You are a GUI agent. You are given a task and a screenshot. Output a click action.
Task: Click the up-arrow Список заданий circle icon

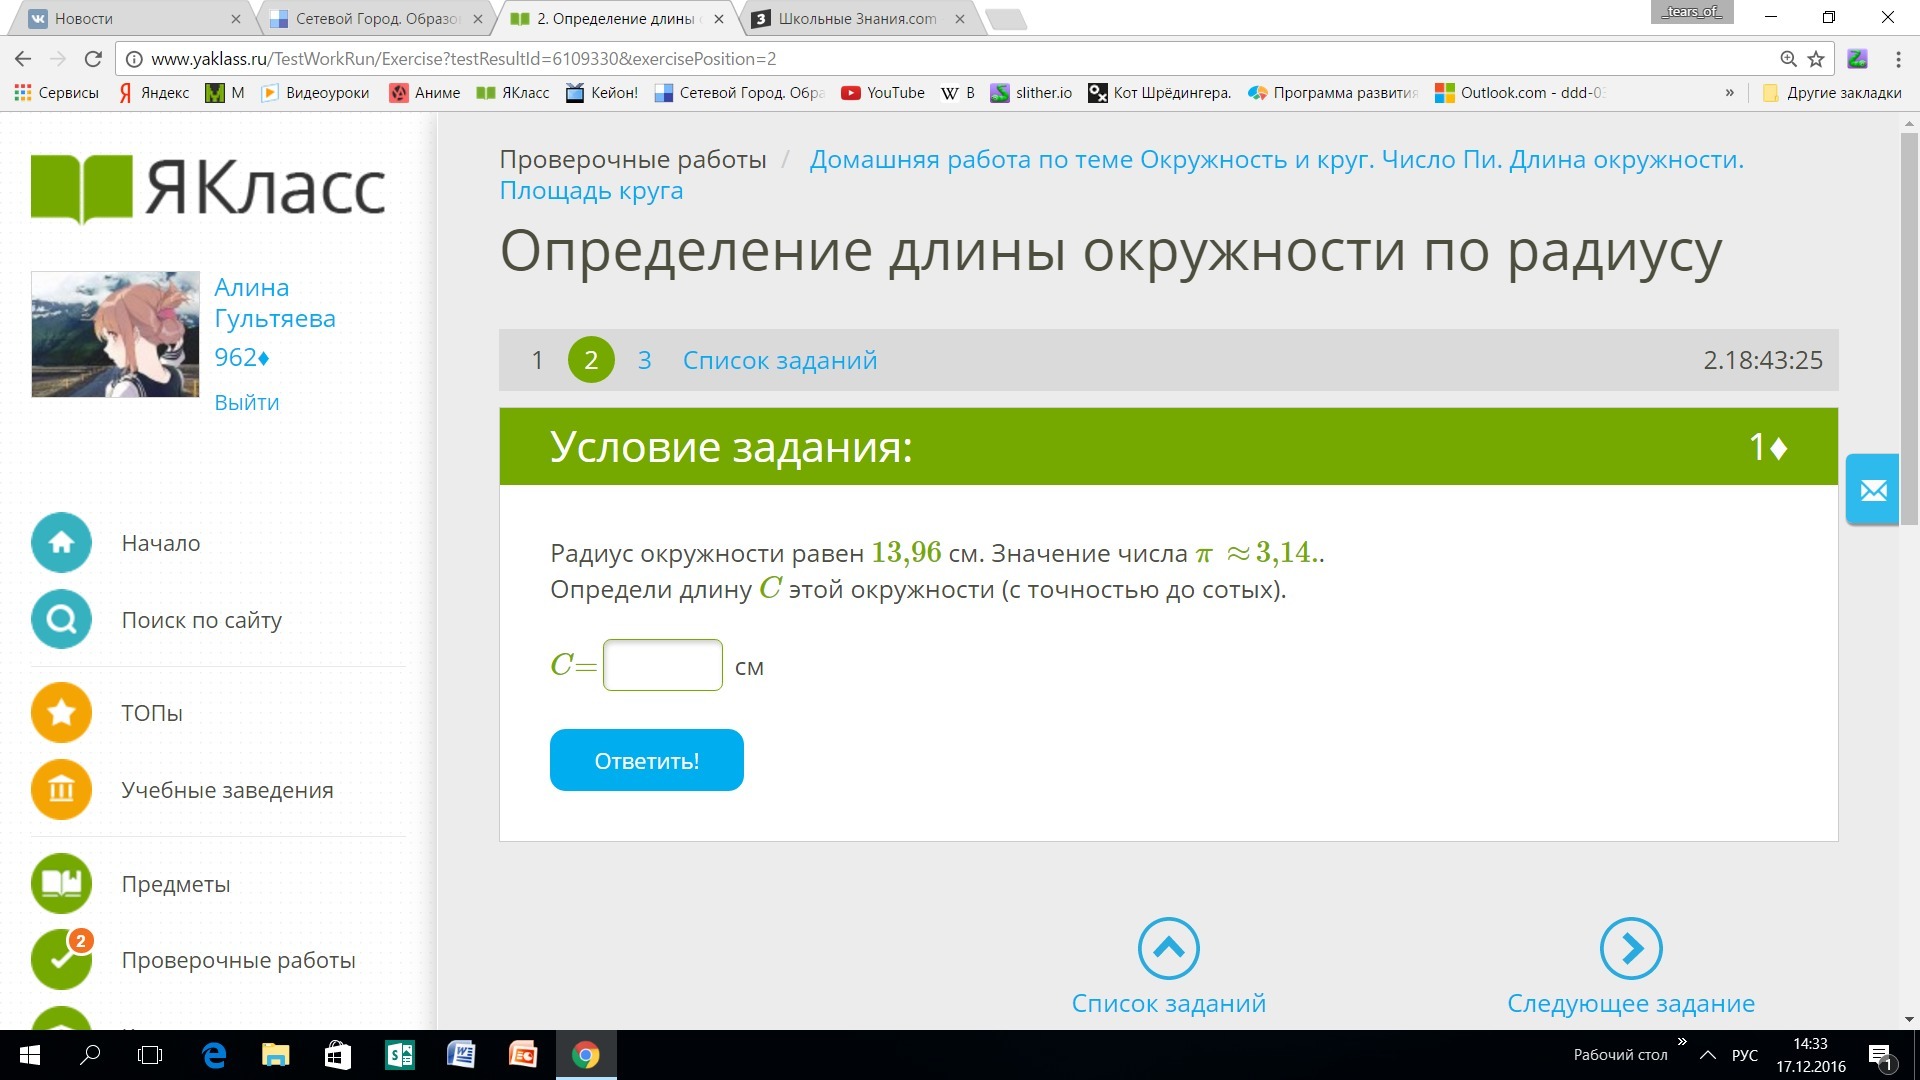(1168, 948)
